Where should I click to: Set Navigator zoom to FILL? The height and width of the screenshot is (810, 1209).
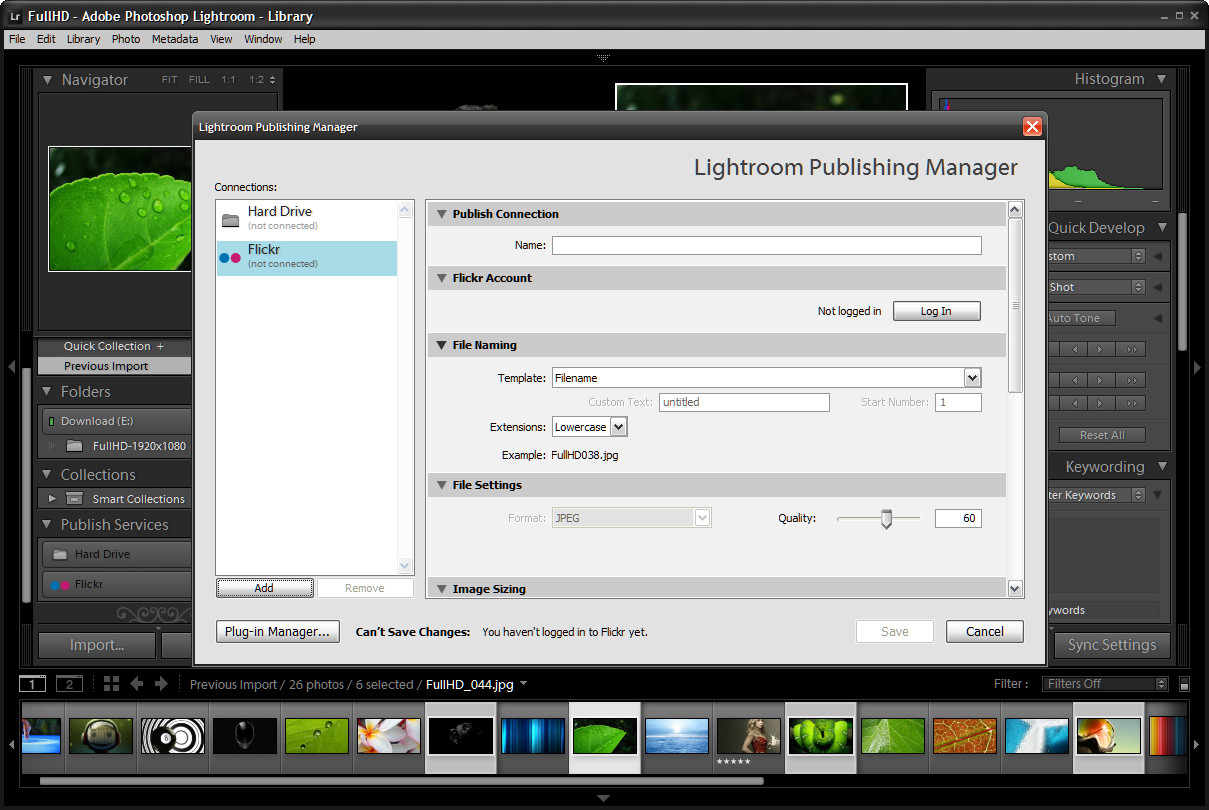199,80
